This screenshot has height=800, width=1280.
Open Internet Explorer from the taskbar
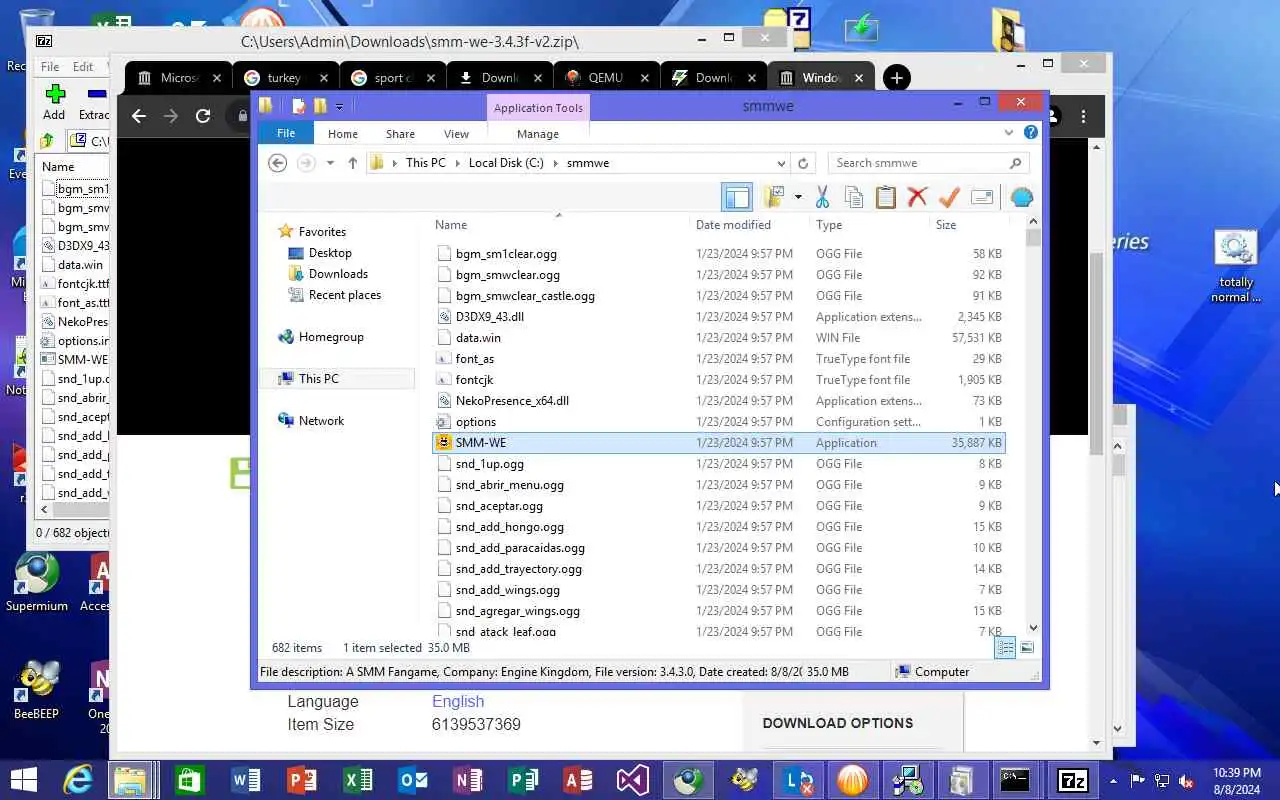coord(77,780)
